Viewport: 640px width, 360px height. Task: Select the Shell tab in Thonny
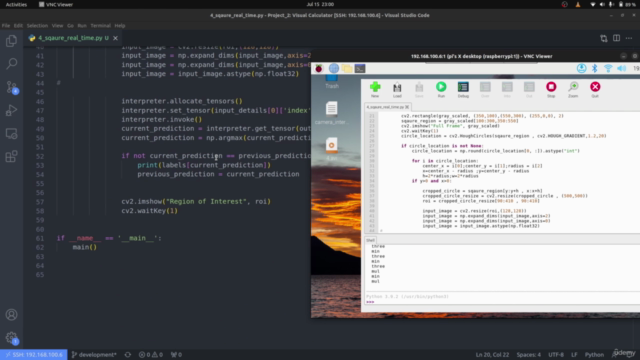pos(370,240)
